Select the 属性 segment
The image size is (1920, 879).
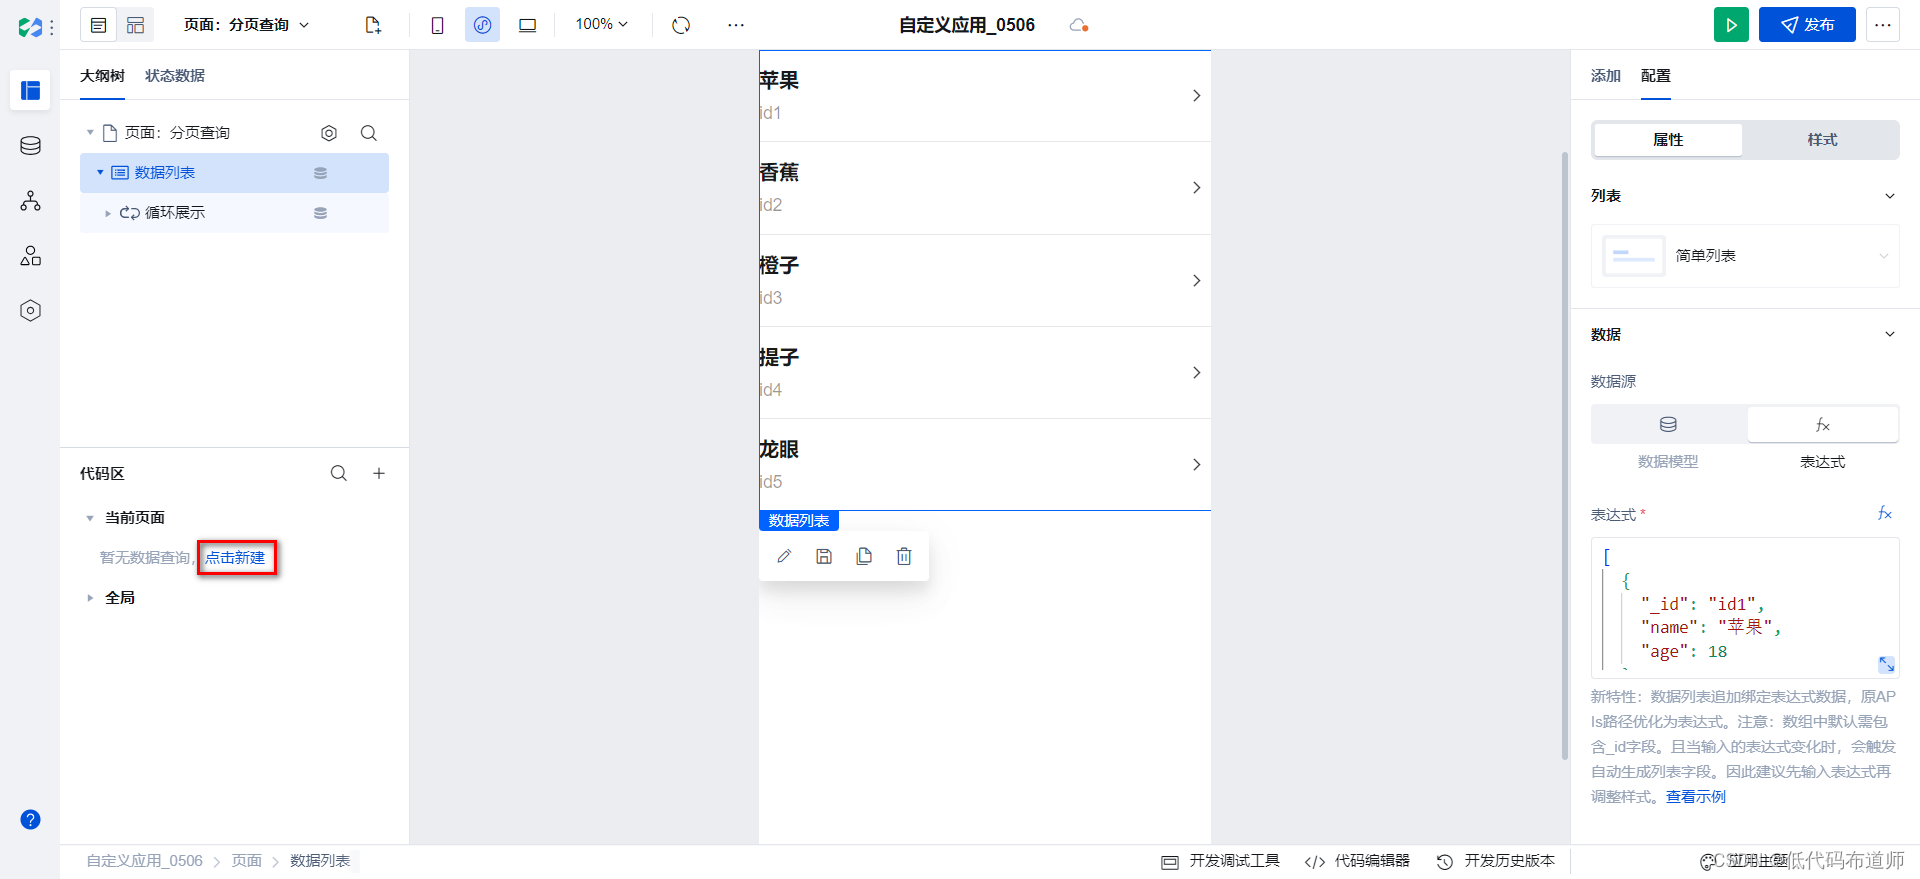click(x=1668, y=140)
